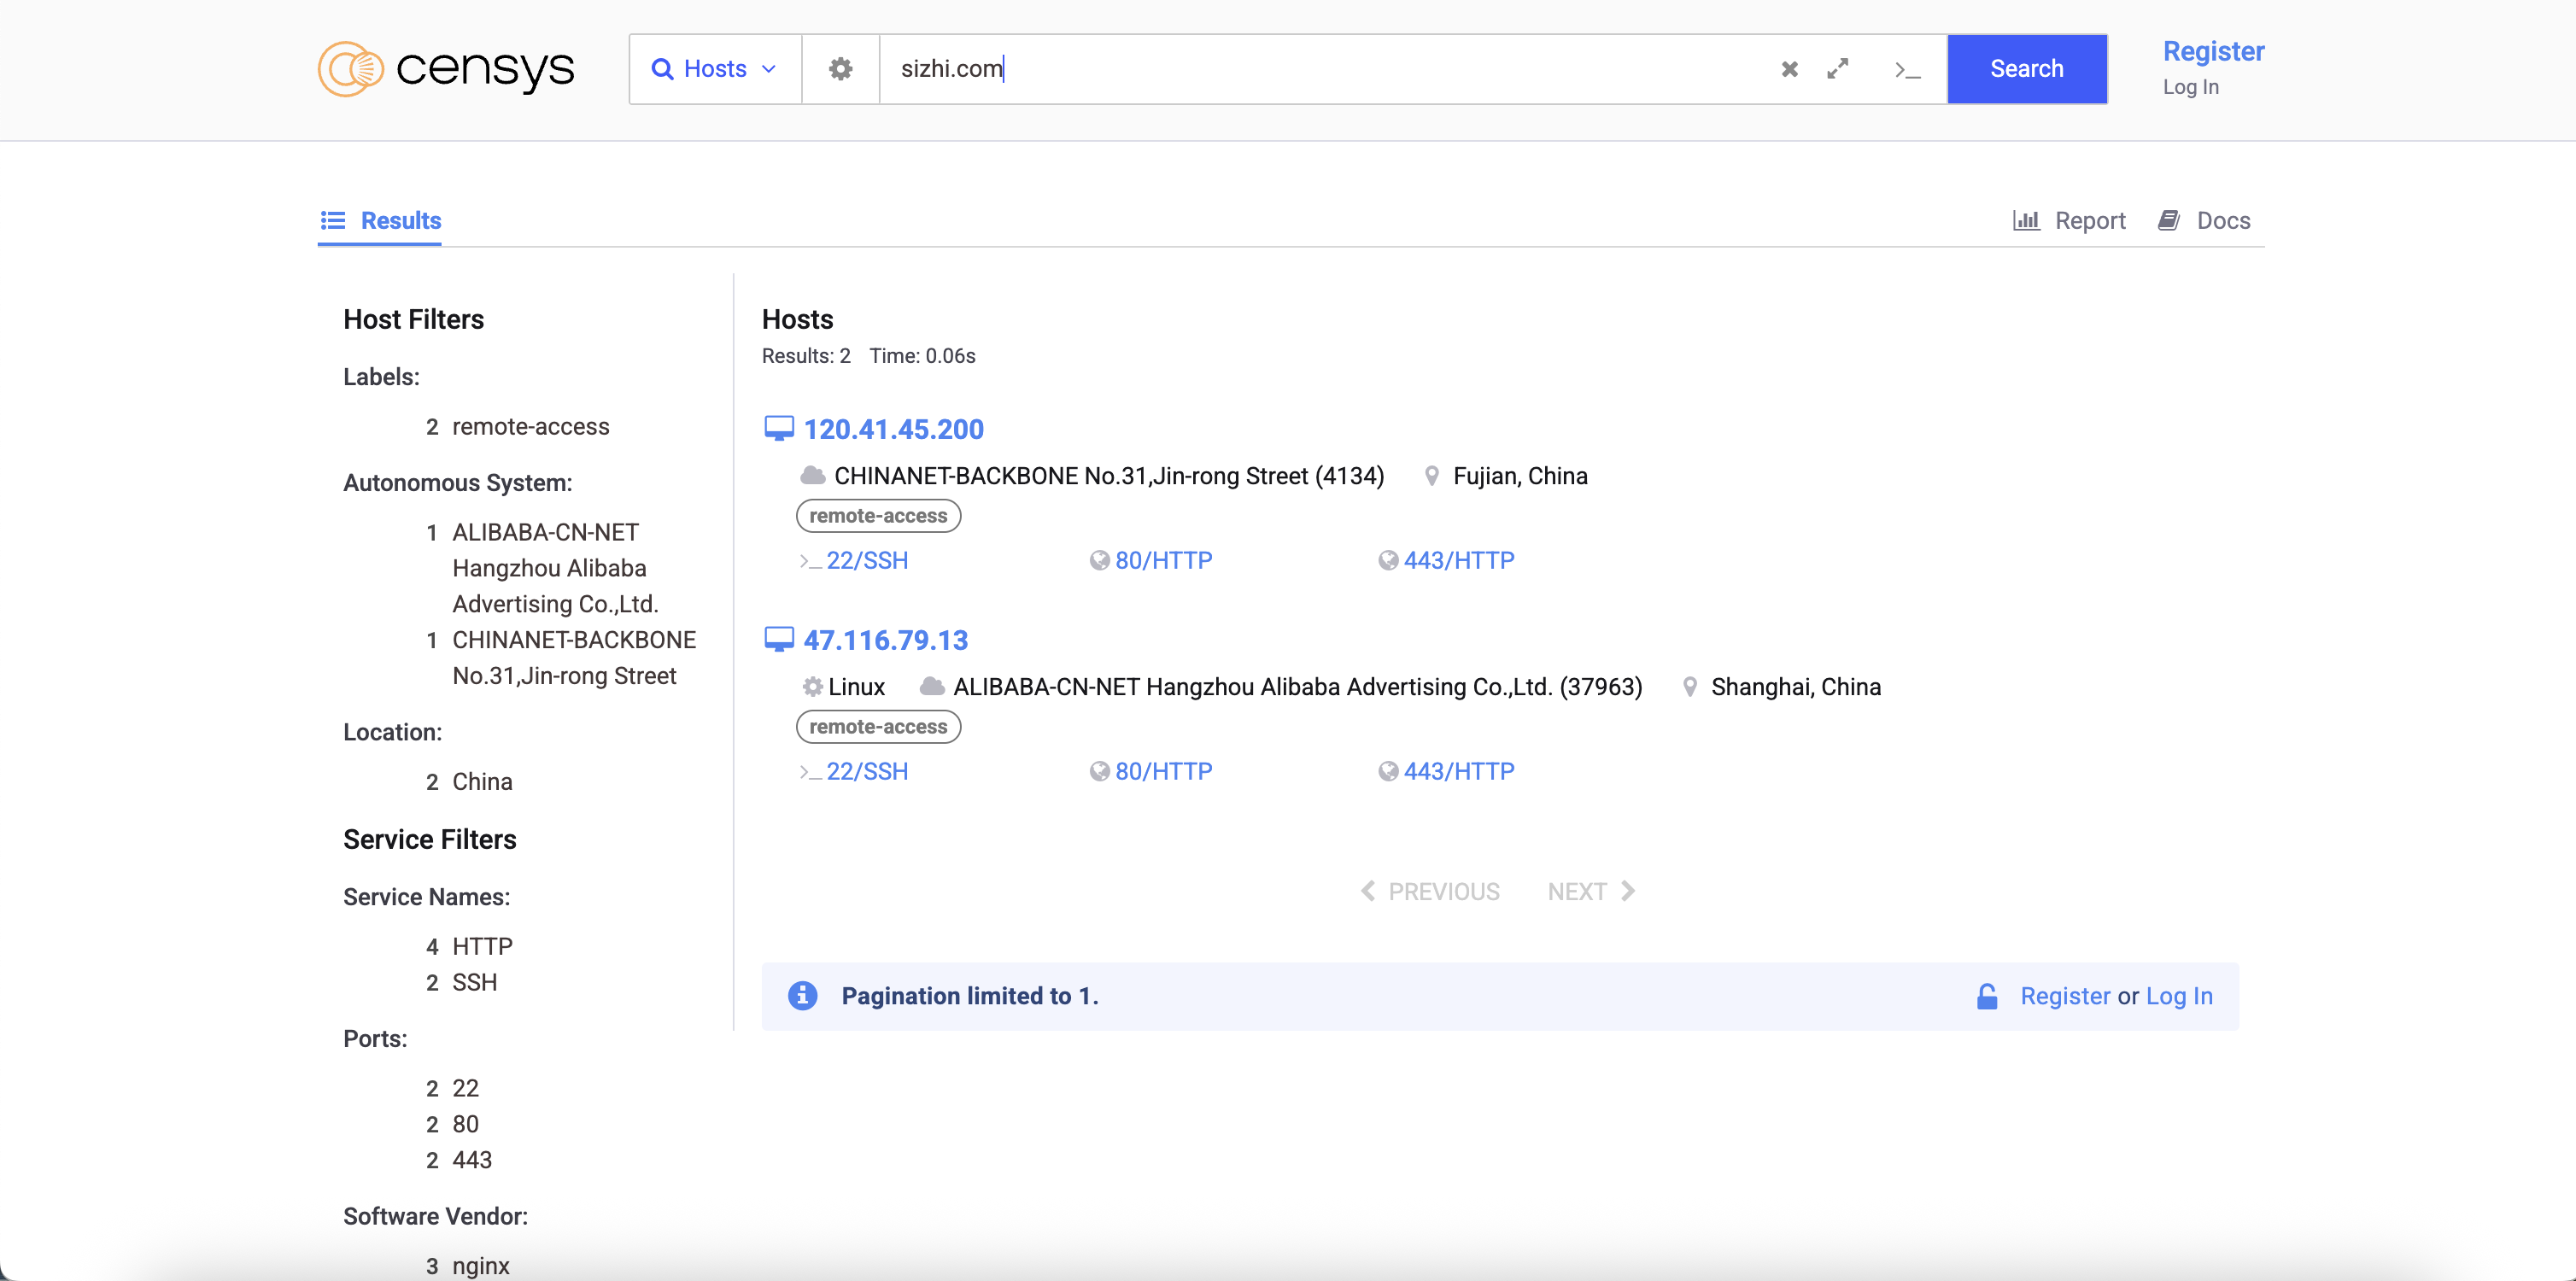
Task: Switch to the Results tab
Action: tap(380, 221)
